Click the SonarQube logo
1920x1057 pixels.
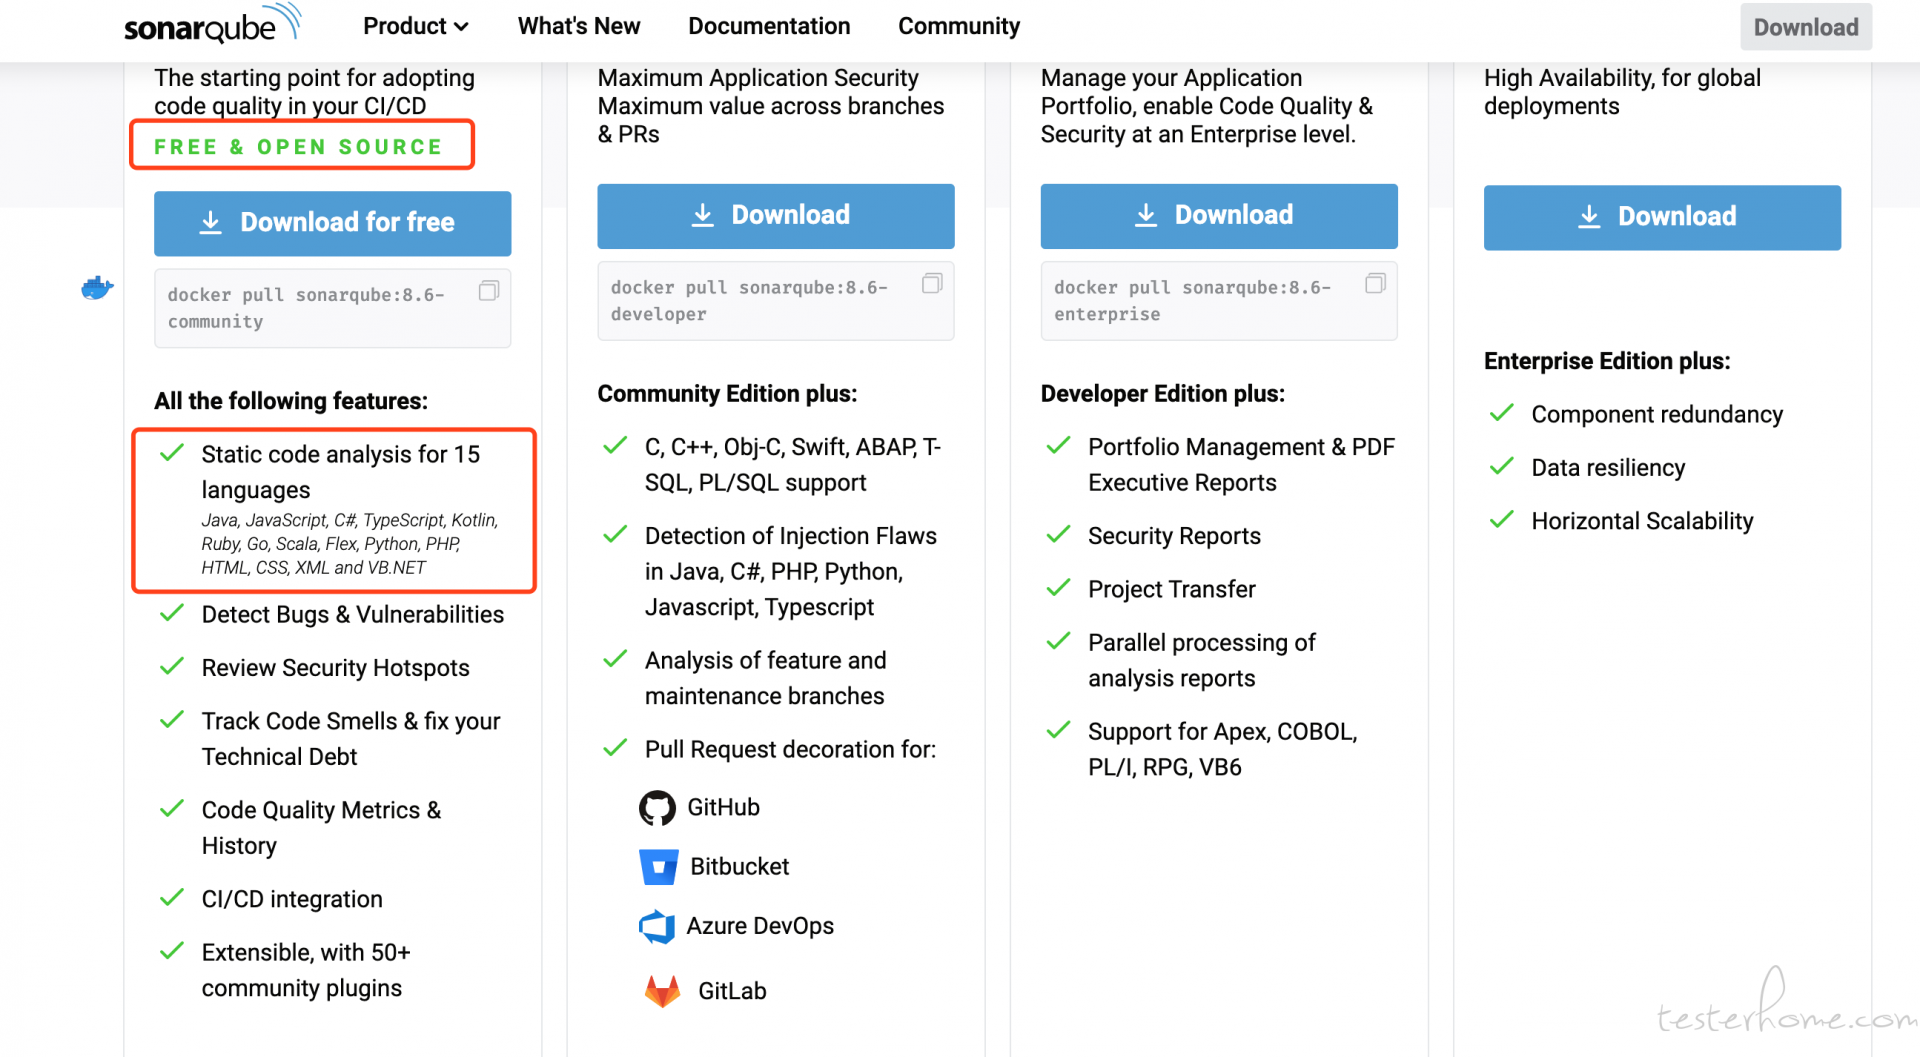(x=212, y=24)
